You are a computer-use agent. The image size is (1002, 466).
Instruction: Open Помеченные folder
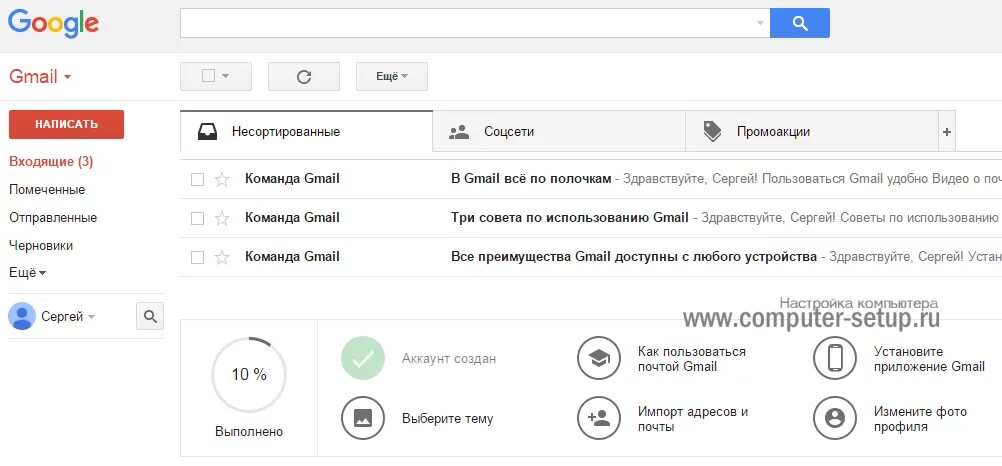(47, 190)
